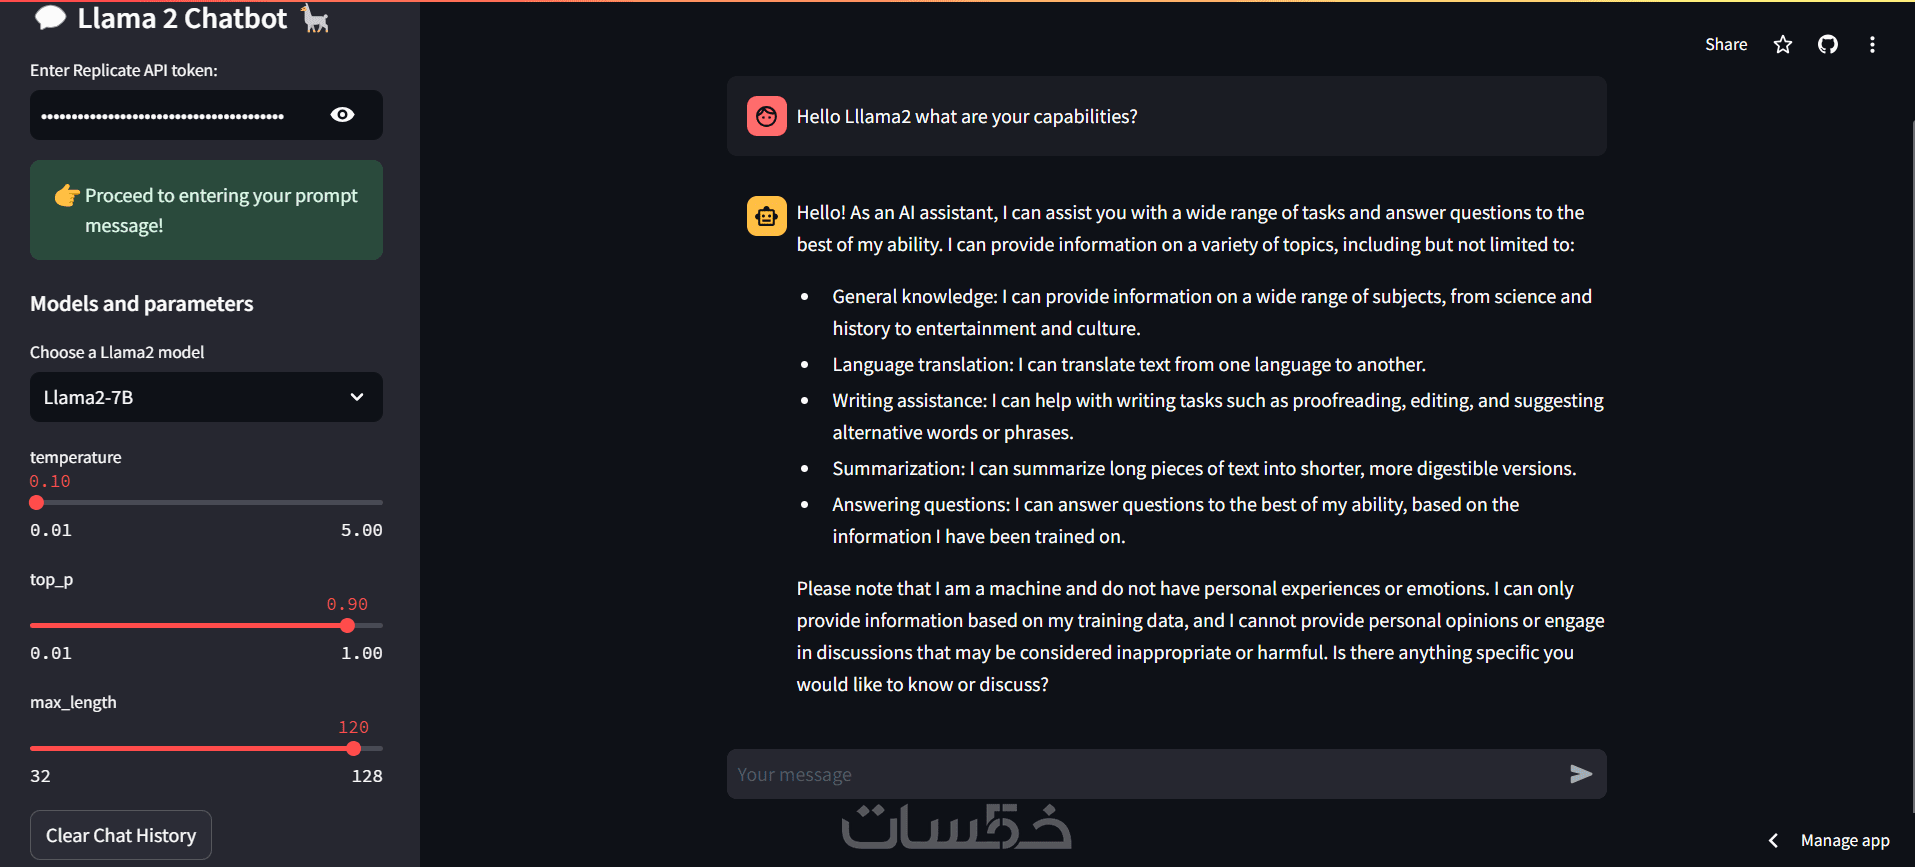
Task: Open the three-dot options menu
Action: point(1872,45)
